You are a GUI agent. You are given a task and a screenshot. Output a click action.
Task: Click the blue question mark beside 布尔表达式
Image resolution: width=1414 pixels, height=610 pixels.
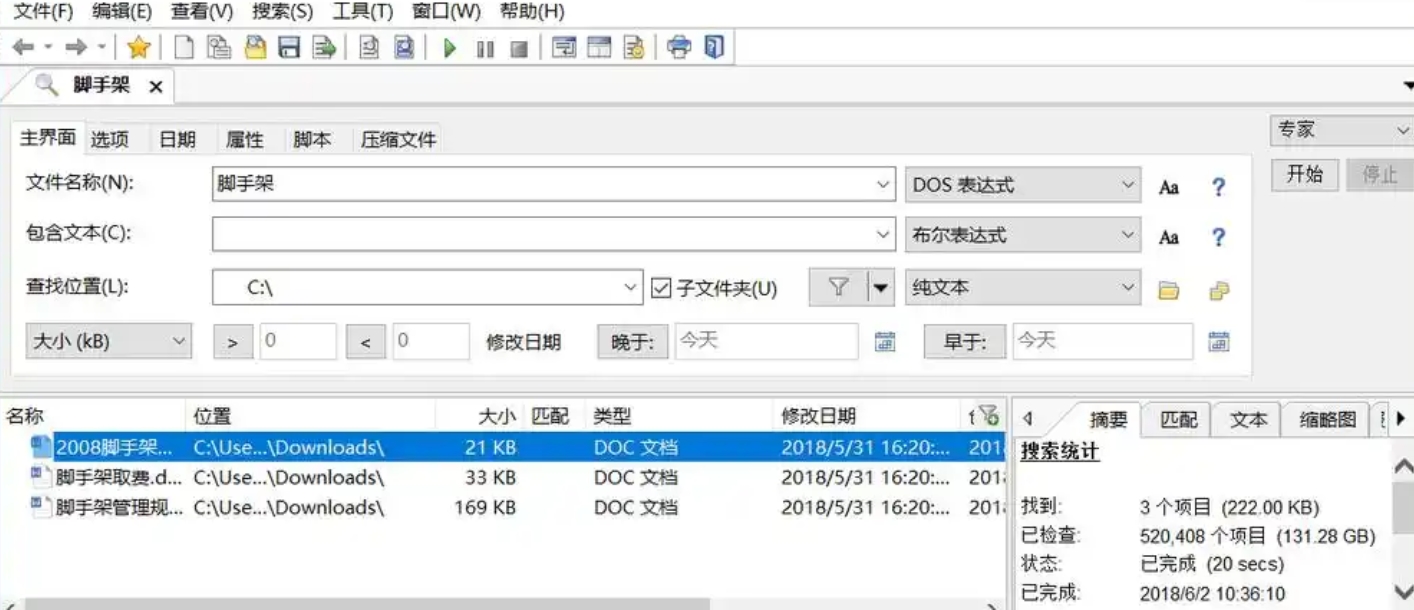(1218, 237)
